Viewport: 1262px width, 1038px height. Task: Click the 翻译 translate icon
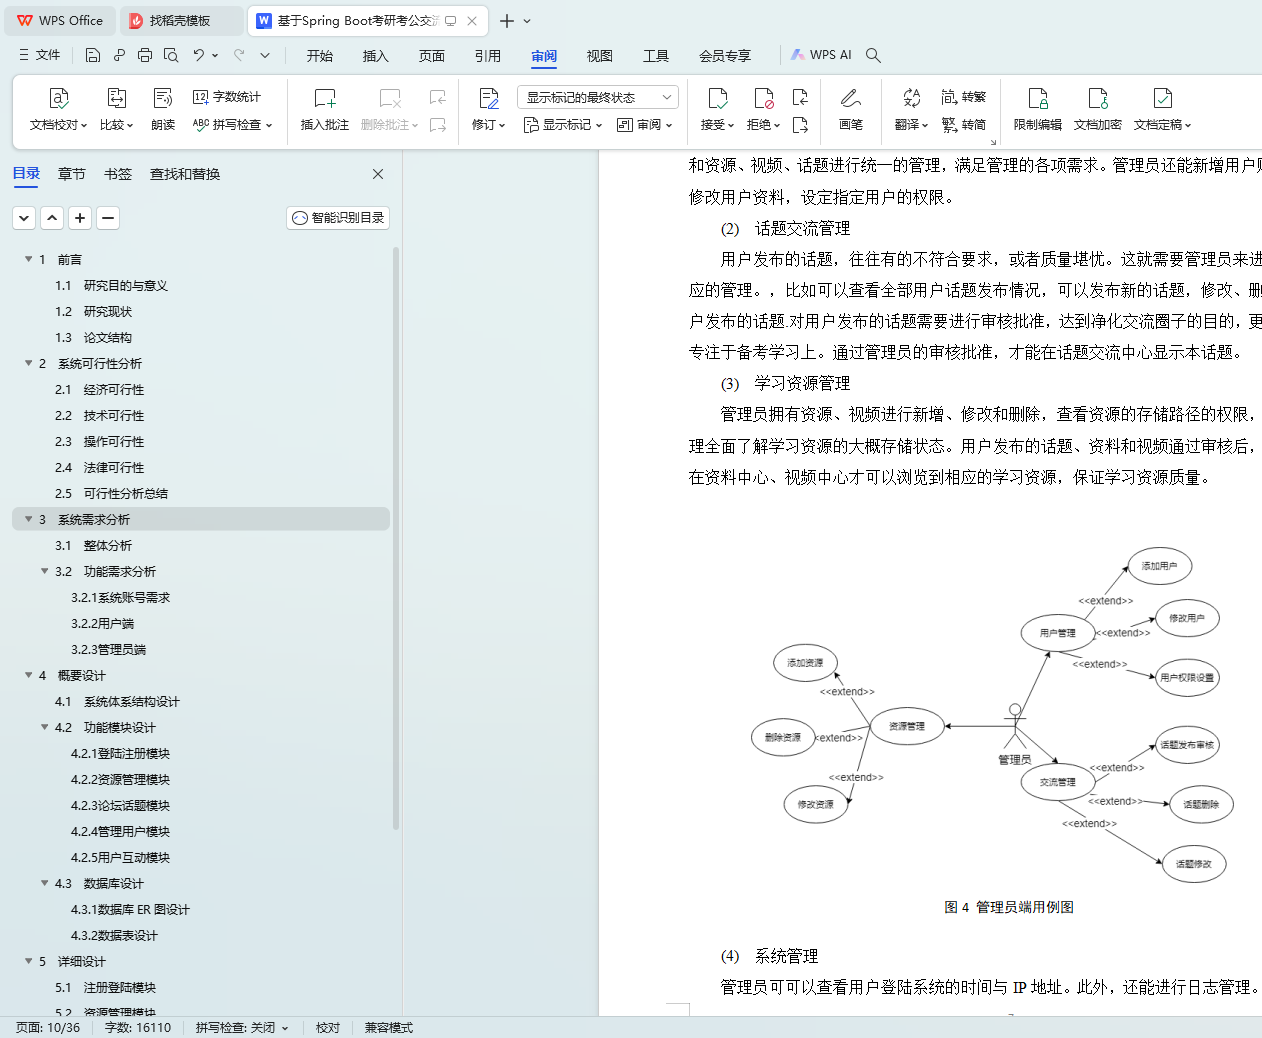tap(911, 98)
